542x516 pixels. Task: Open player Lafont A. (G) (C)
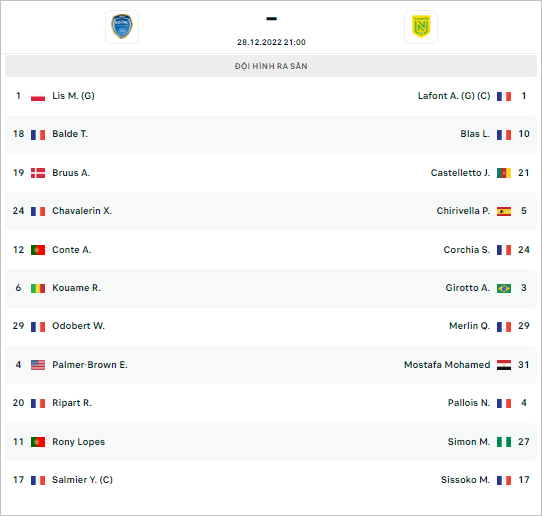(454, 96)
